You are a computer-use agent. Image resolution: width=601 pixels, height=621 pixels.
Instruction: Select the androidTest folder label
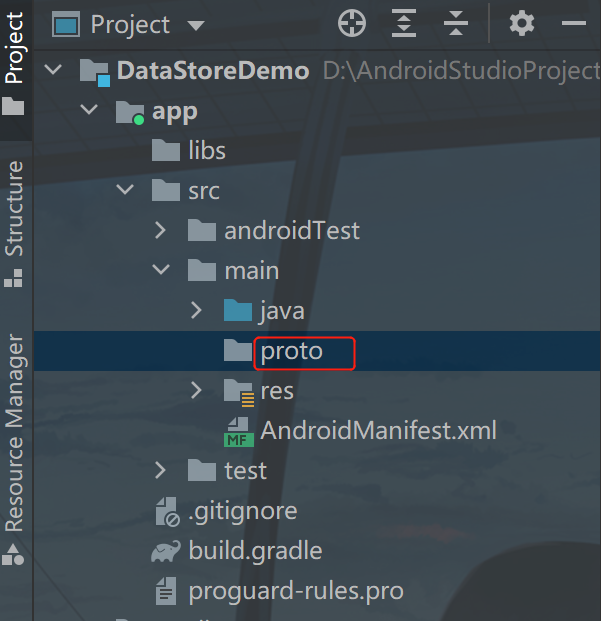tap(292, 230)
